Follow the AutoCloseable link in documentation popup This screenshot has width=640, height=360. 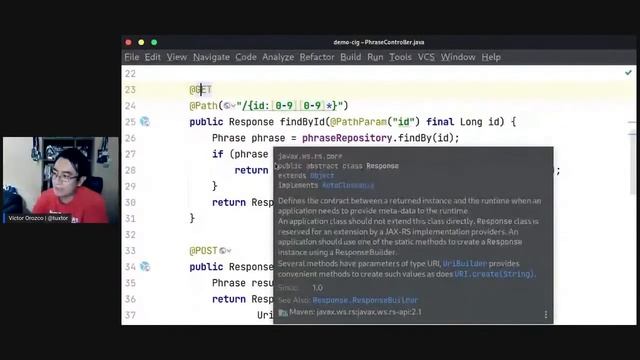[348, 185]
